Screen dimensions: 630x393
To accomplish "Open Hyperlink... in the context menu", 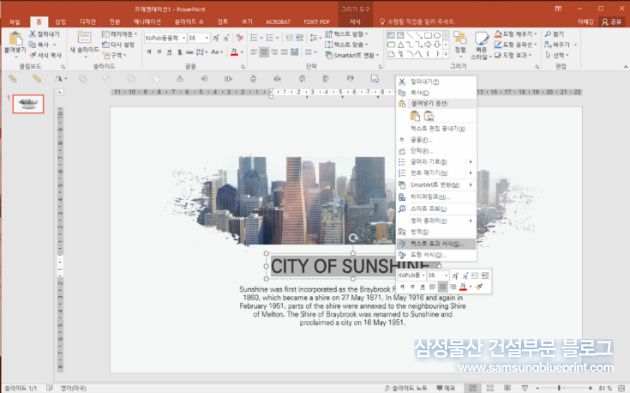I will [436, 197].
